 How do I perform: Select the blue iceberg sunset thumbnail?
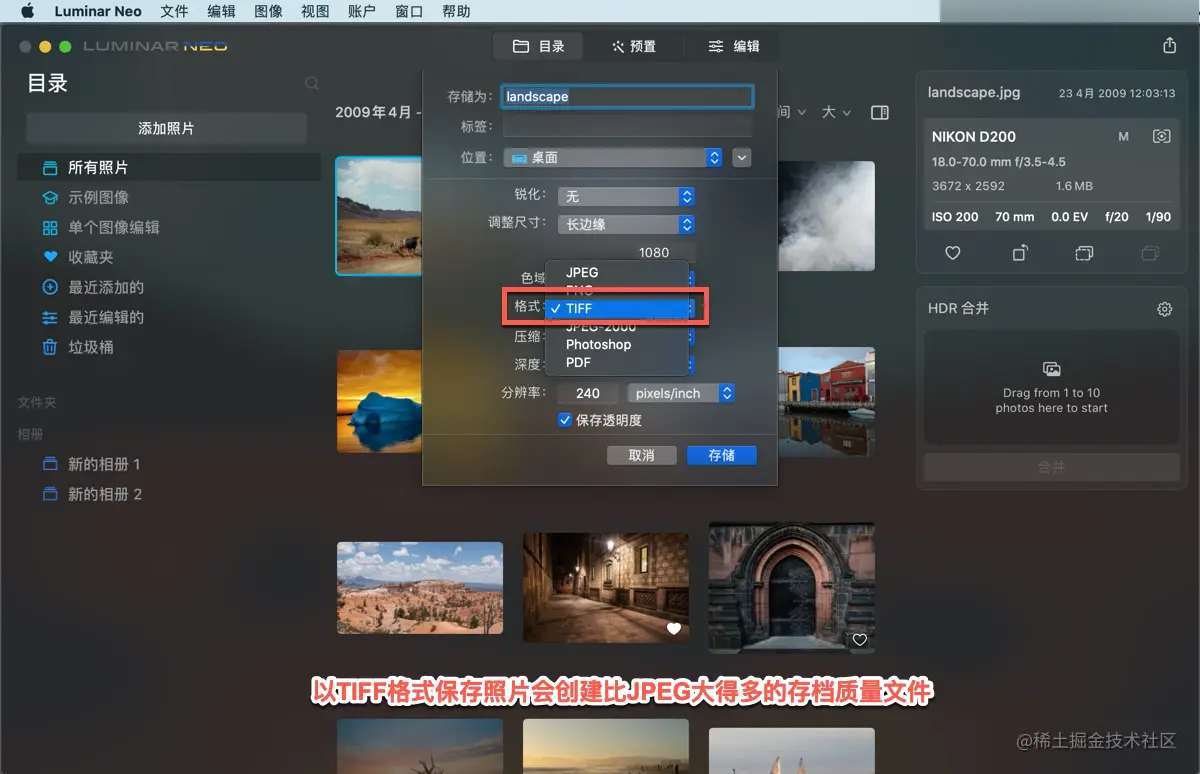click(x=380, y=401)
